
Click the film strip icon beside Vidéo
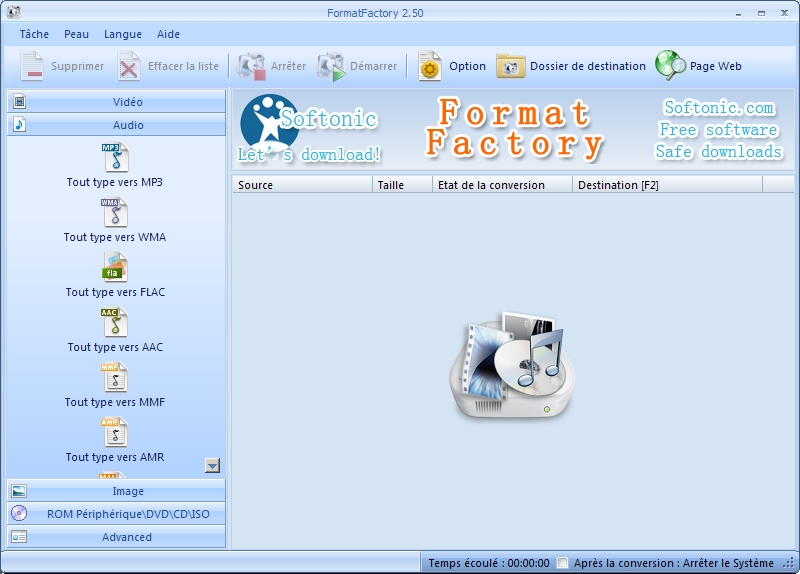point(19,102)
